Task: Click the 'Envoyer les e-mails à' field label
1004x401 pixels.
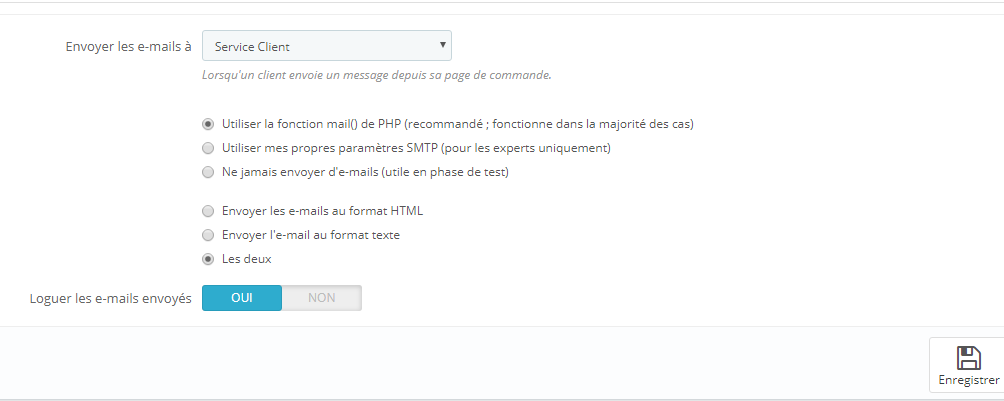Action: click(x=128, y=47)
